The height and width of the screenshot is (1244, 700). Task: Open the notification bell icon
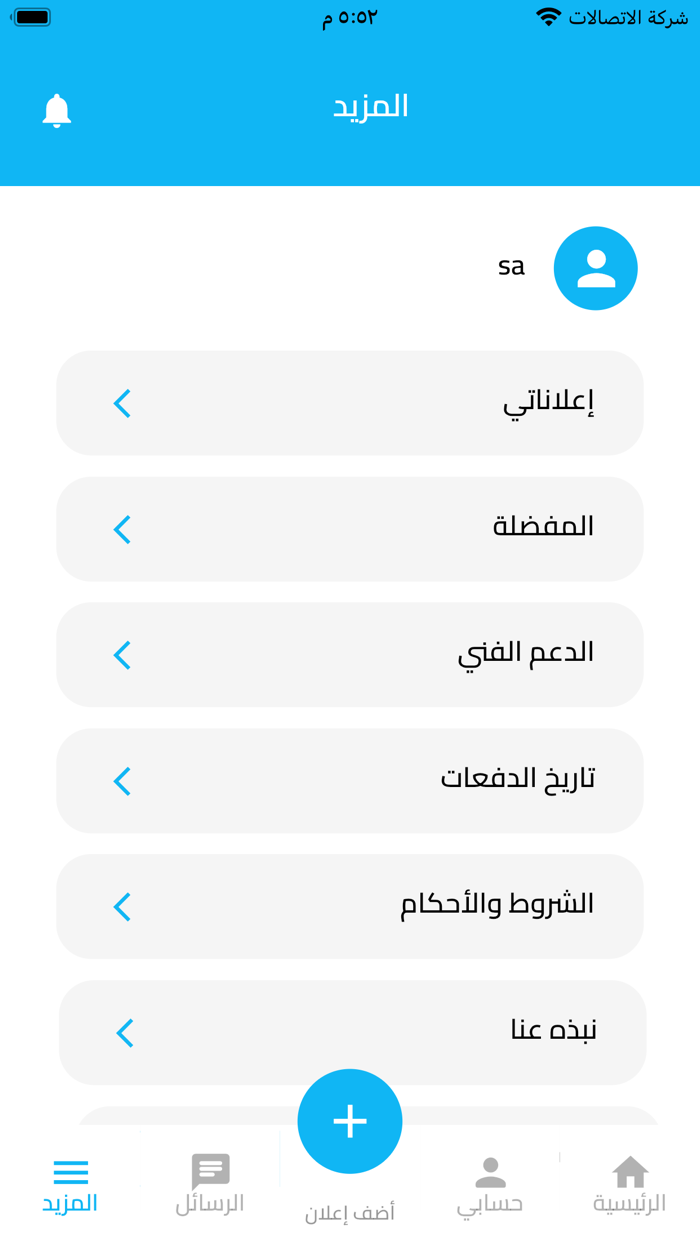tap(56, 111)
